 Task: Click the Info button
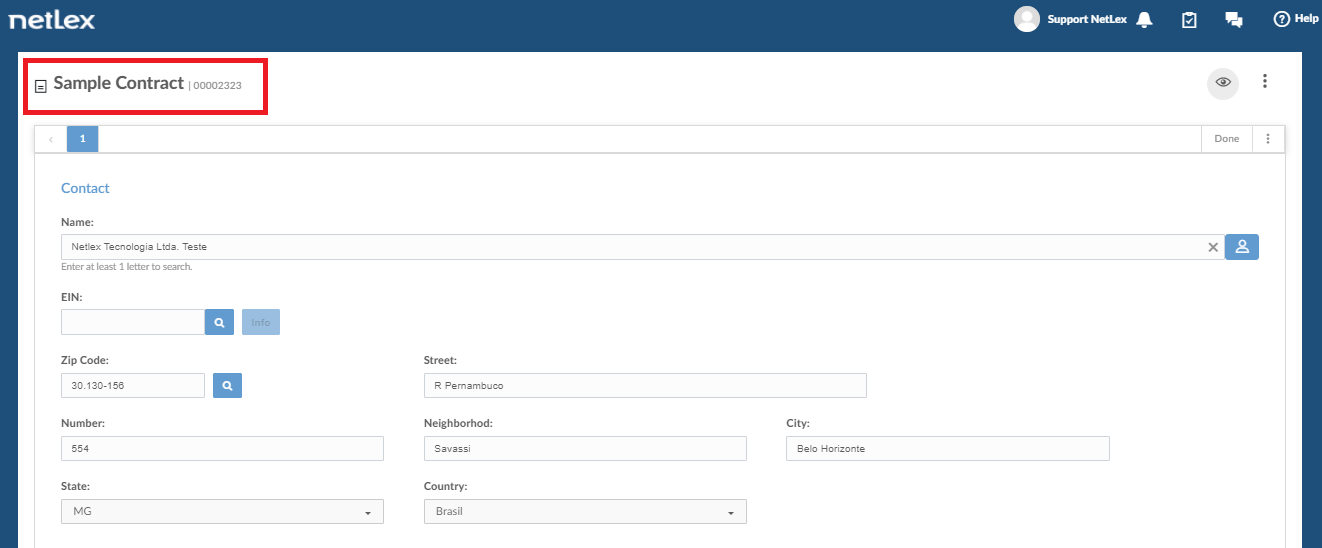[261, 322]
